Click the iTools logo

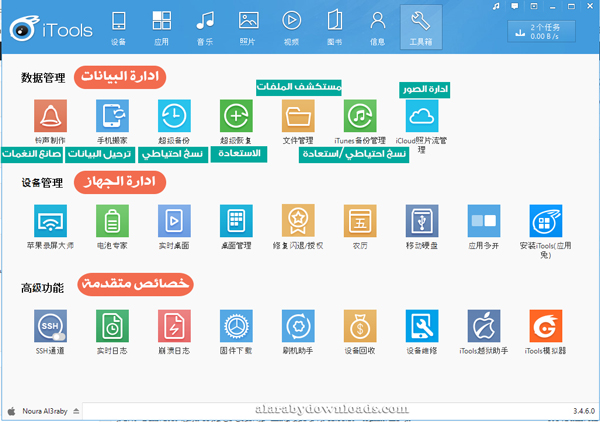pyautogui.click(x=51, y=29)
